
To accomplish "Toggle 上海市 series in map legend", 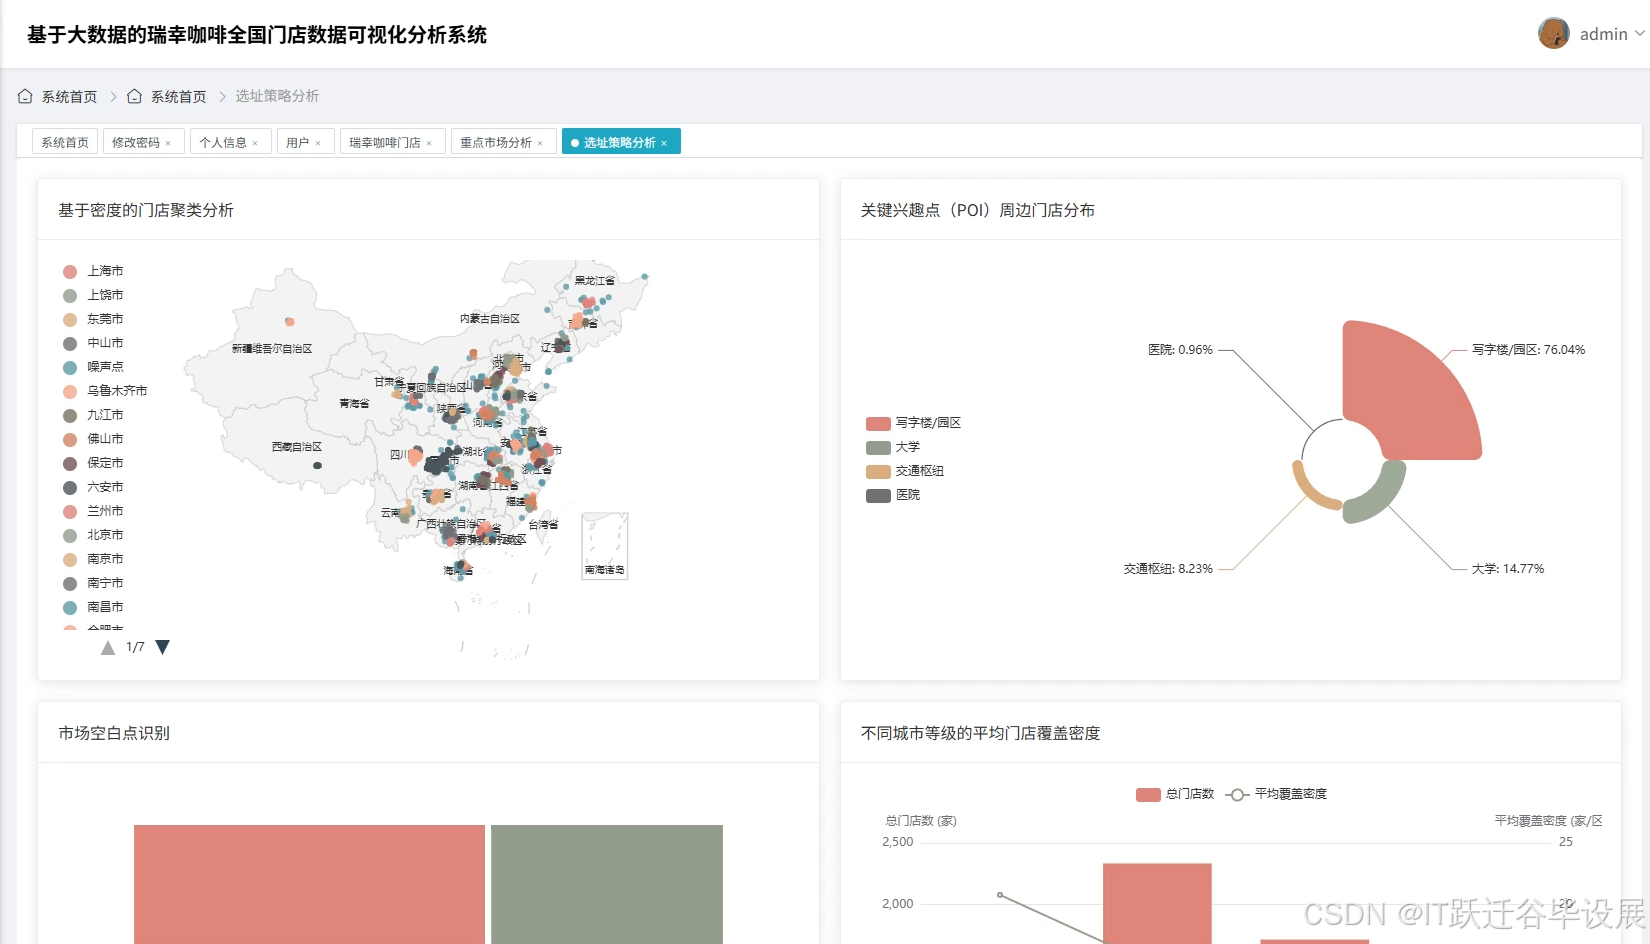I will pyautogui.click(x=93, y=271).
